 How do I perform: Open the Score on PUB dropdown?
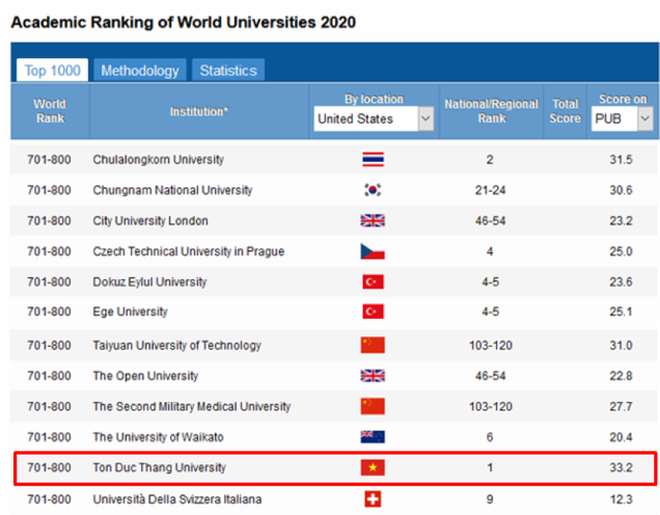[x=622, y=119]
